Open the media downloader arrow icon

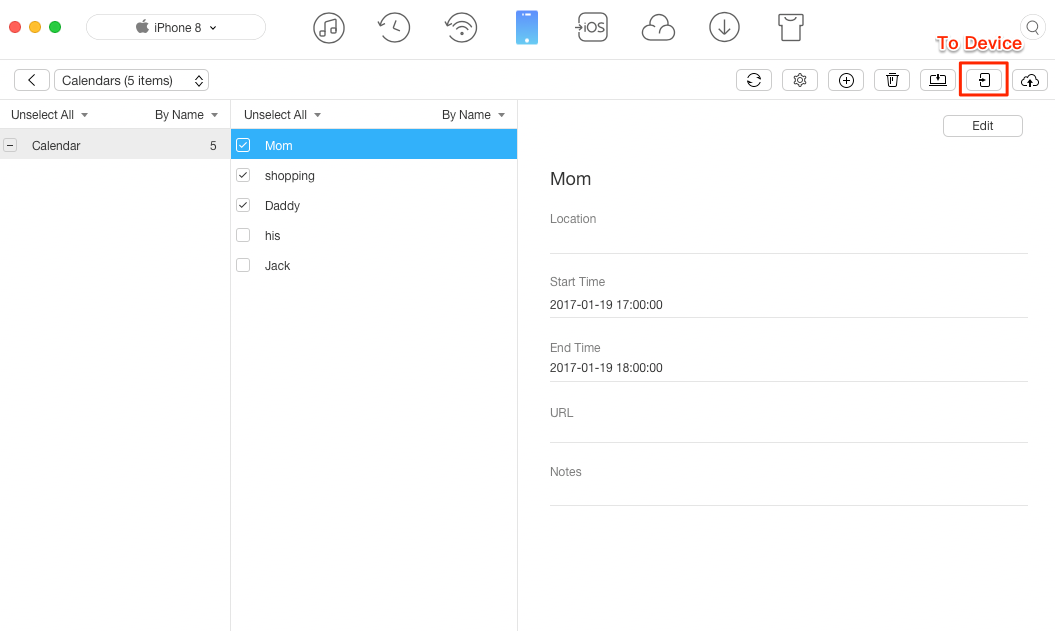point(724,28)
